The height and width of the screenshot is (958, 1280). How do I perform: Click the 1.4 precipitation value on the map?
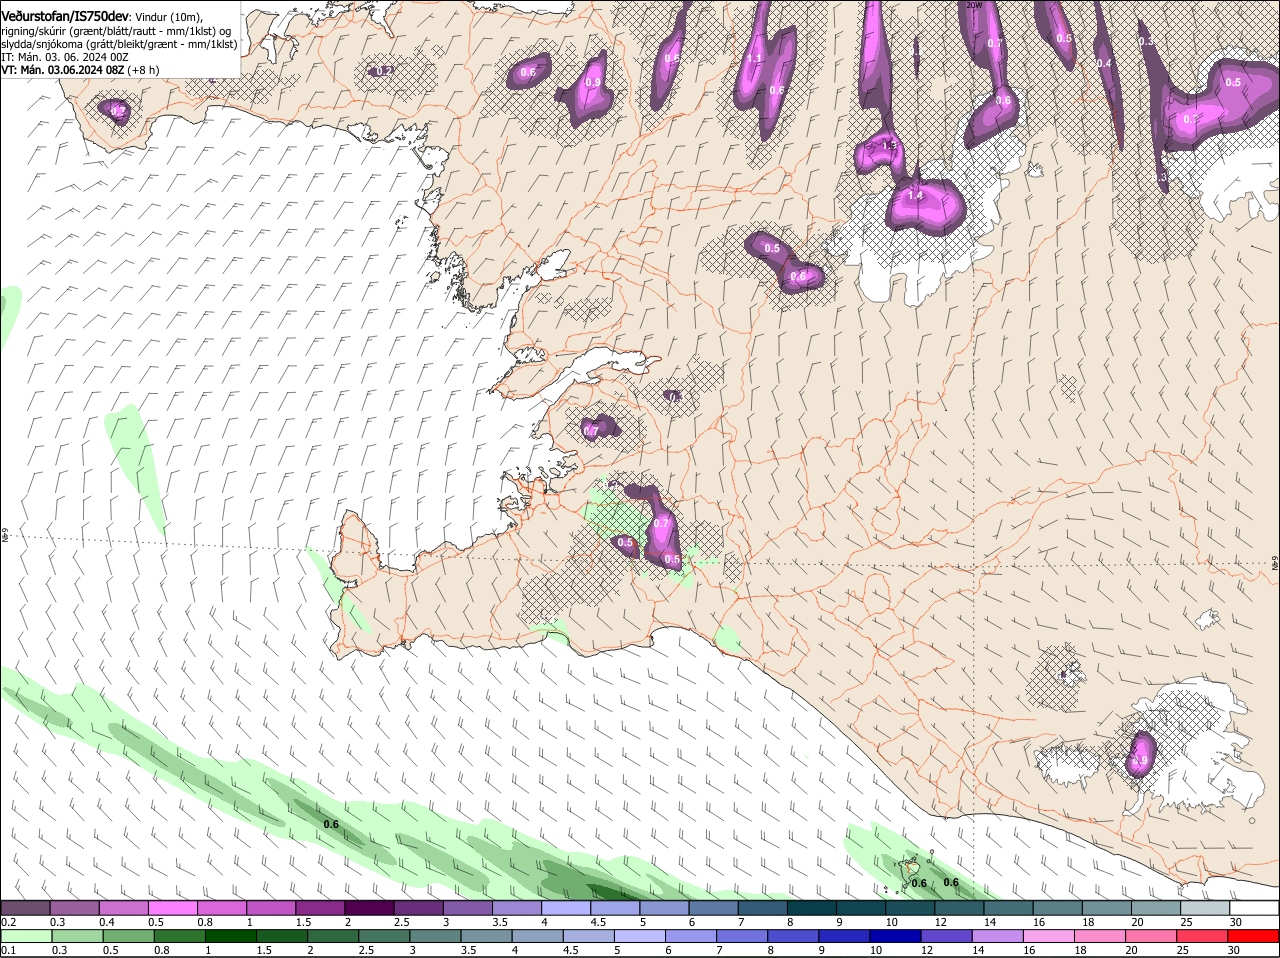pos(914,195)
